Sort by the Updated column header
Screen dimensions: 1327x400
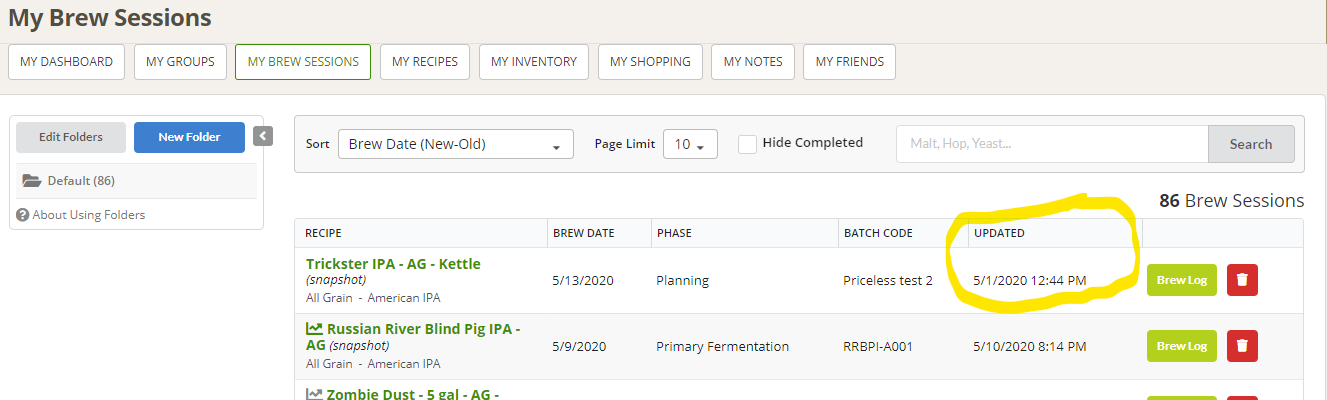pos(1000,233)
